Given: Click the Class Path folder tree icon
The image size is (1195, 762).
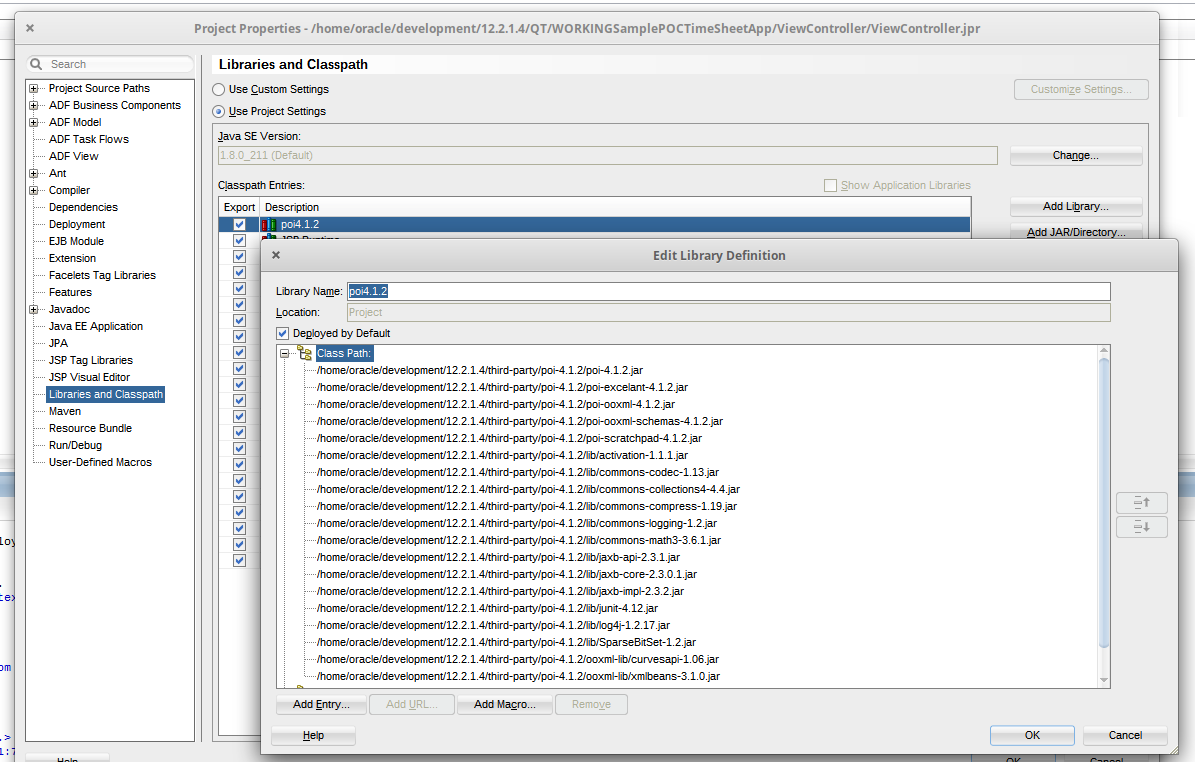Looking at the screenshot, I should 304,353.
